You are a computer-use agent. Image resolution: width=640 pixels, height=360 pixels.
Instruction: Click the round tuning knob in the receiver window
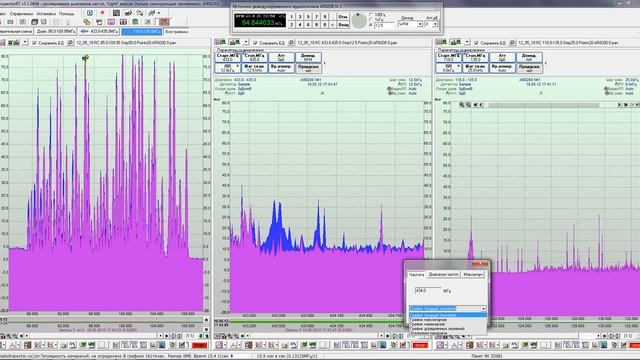click(x=359, y=20)
